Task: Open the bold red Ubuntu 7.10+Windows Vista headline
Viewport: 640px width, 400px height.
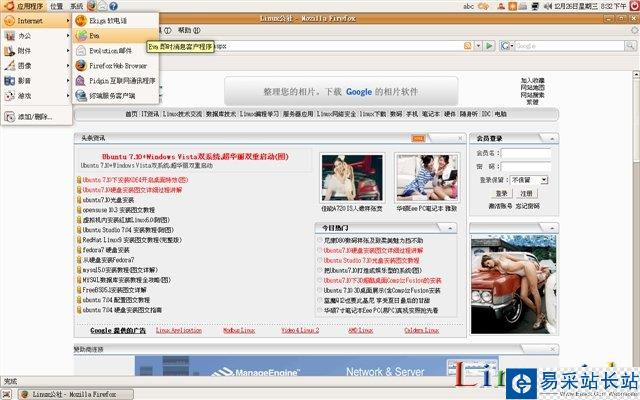Action: click(x=195, y=156)
